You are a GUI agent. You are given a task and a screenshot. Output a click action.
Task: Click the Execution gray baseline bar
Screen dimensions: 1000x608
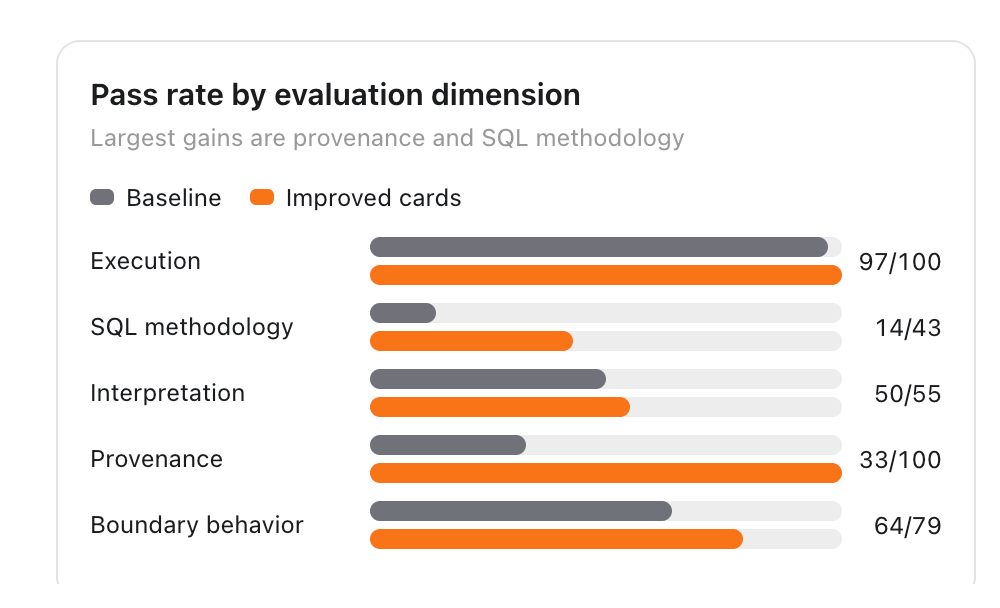(x=599, y=247)
